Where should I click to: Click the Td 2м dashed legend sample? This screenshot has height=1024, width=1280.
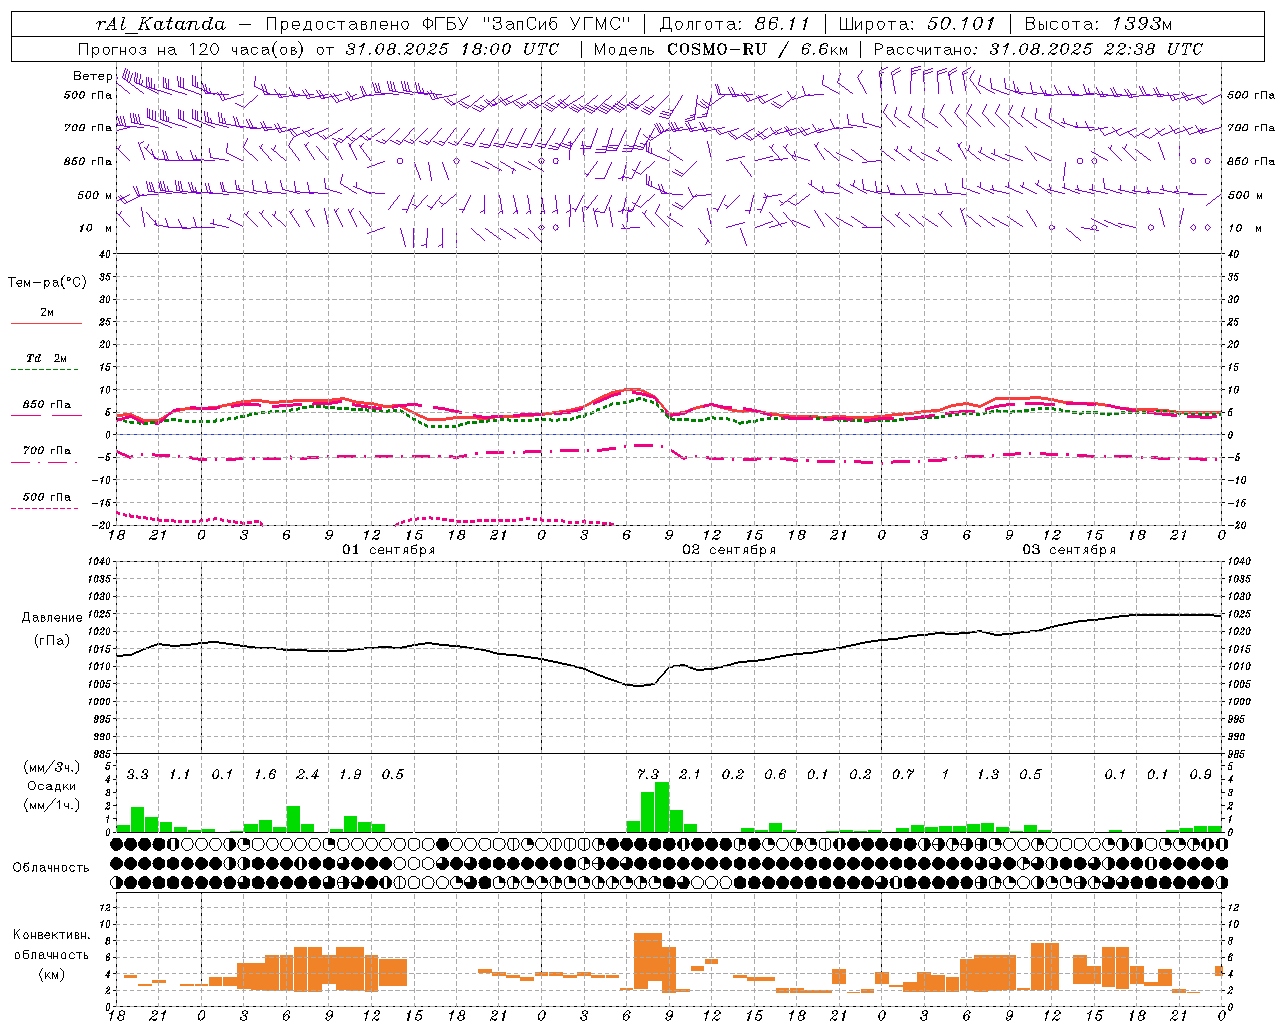46,370
